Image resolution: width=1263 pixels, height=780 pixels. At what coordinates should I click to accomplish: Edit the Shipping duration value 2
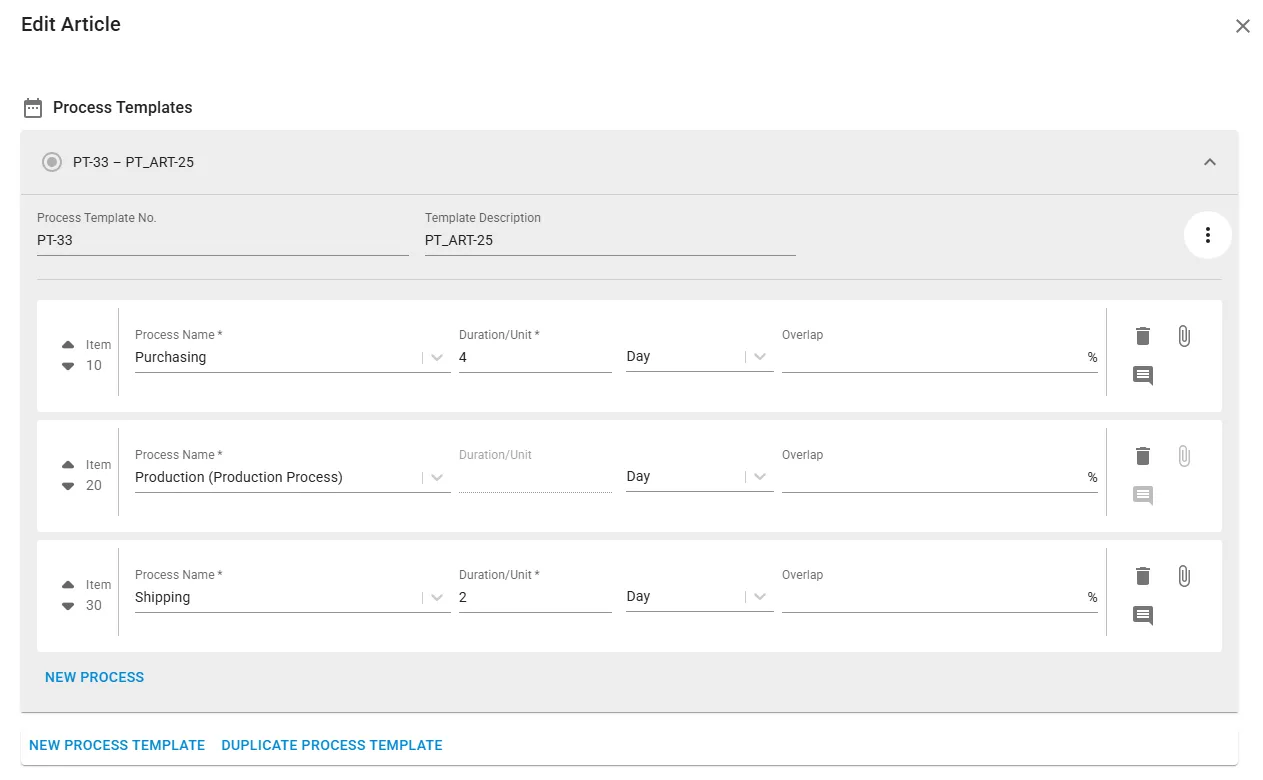tap(535, 597)
